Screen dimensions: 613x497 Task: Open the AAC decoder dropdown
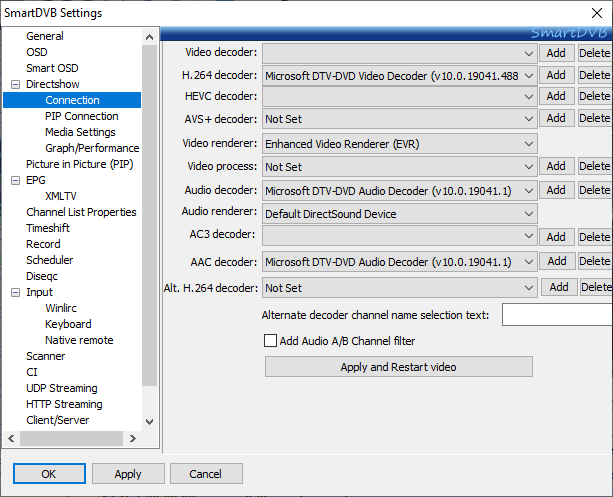click(400, 262)
